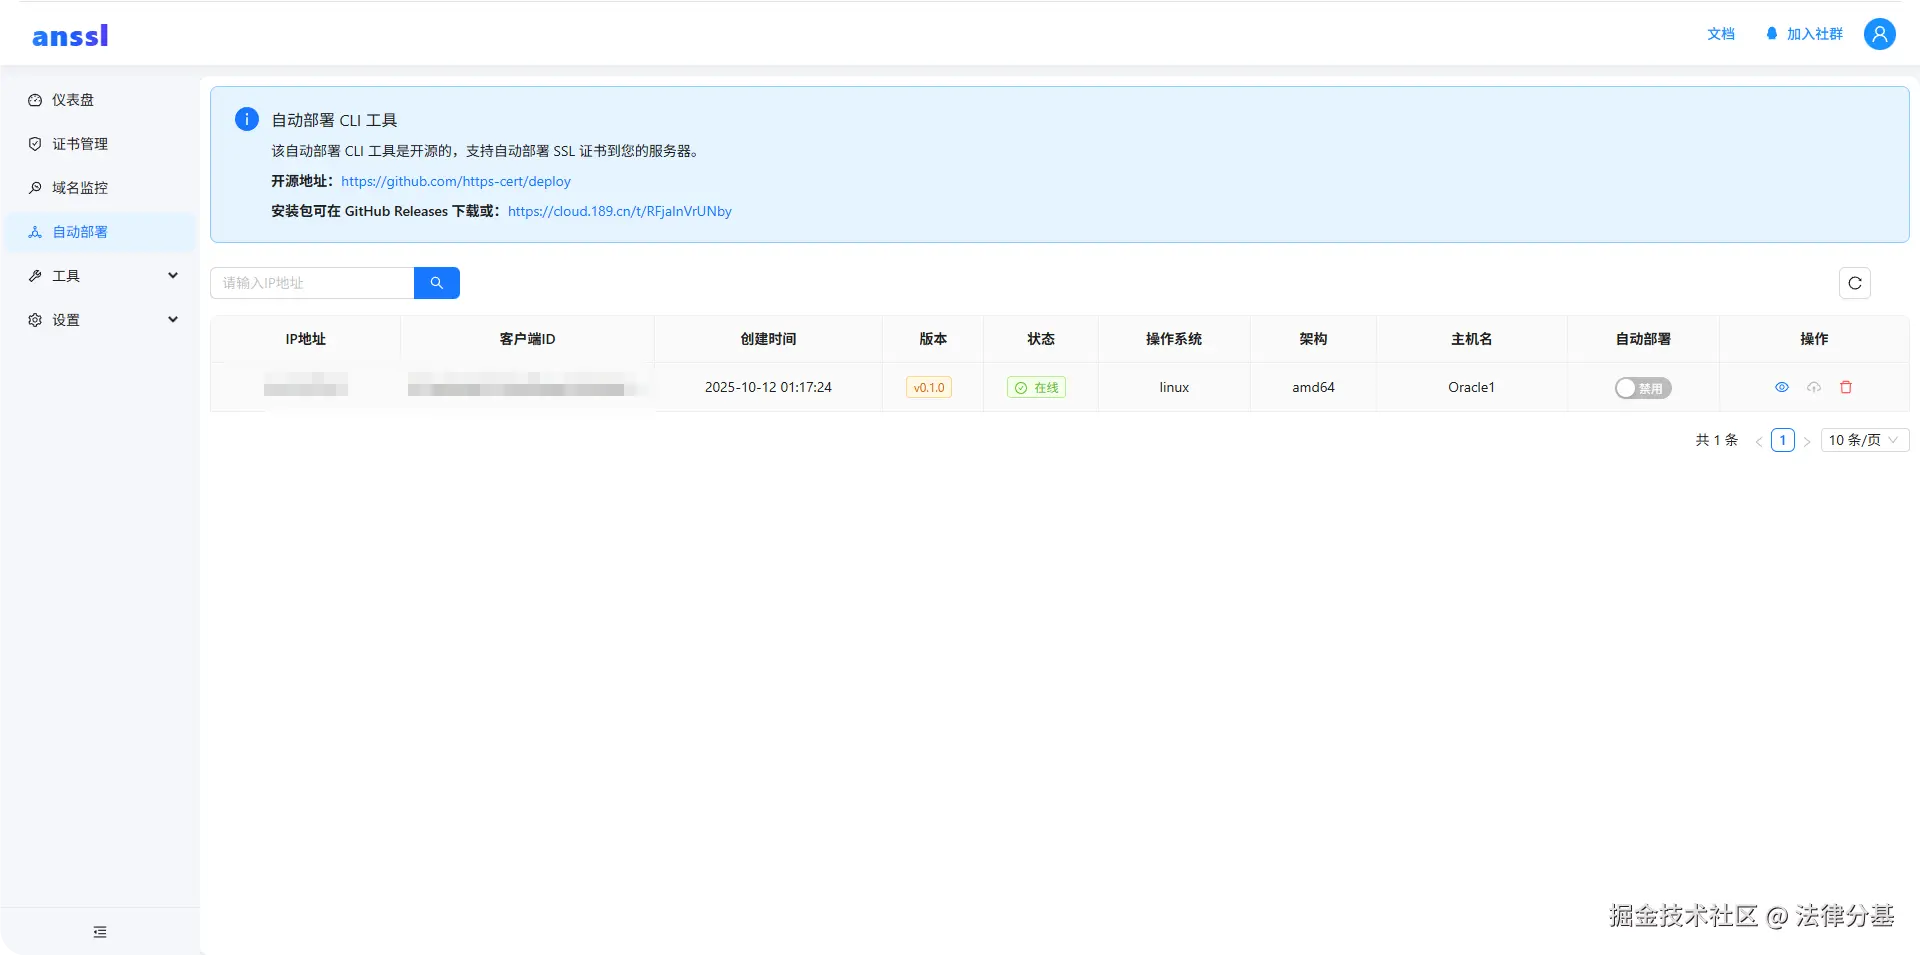1920x955 pixels.
Task: Refresh the client list
Action: click(x=1855, y=283)
